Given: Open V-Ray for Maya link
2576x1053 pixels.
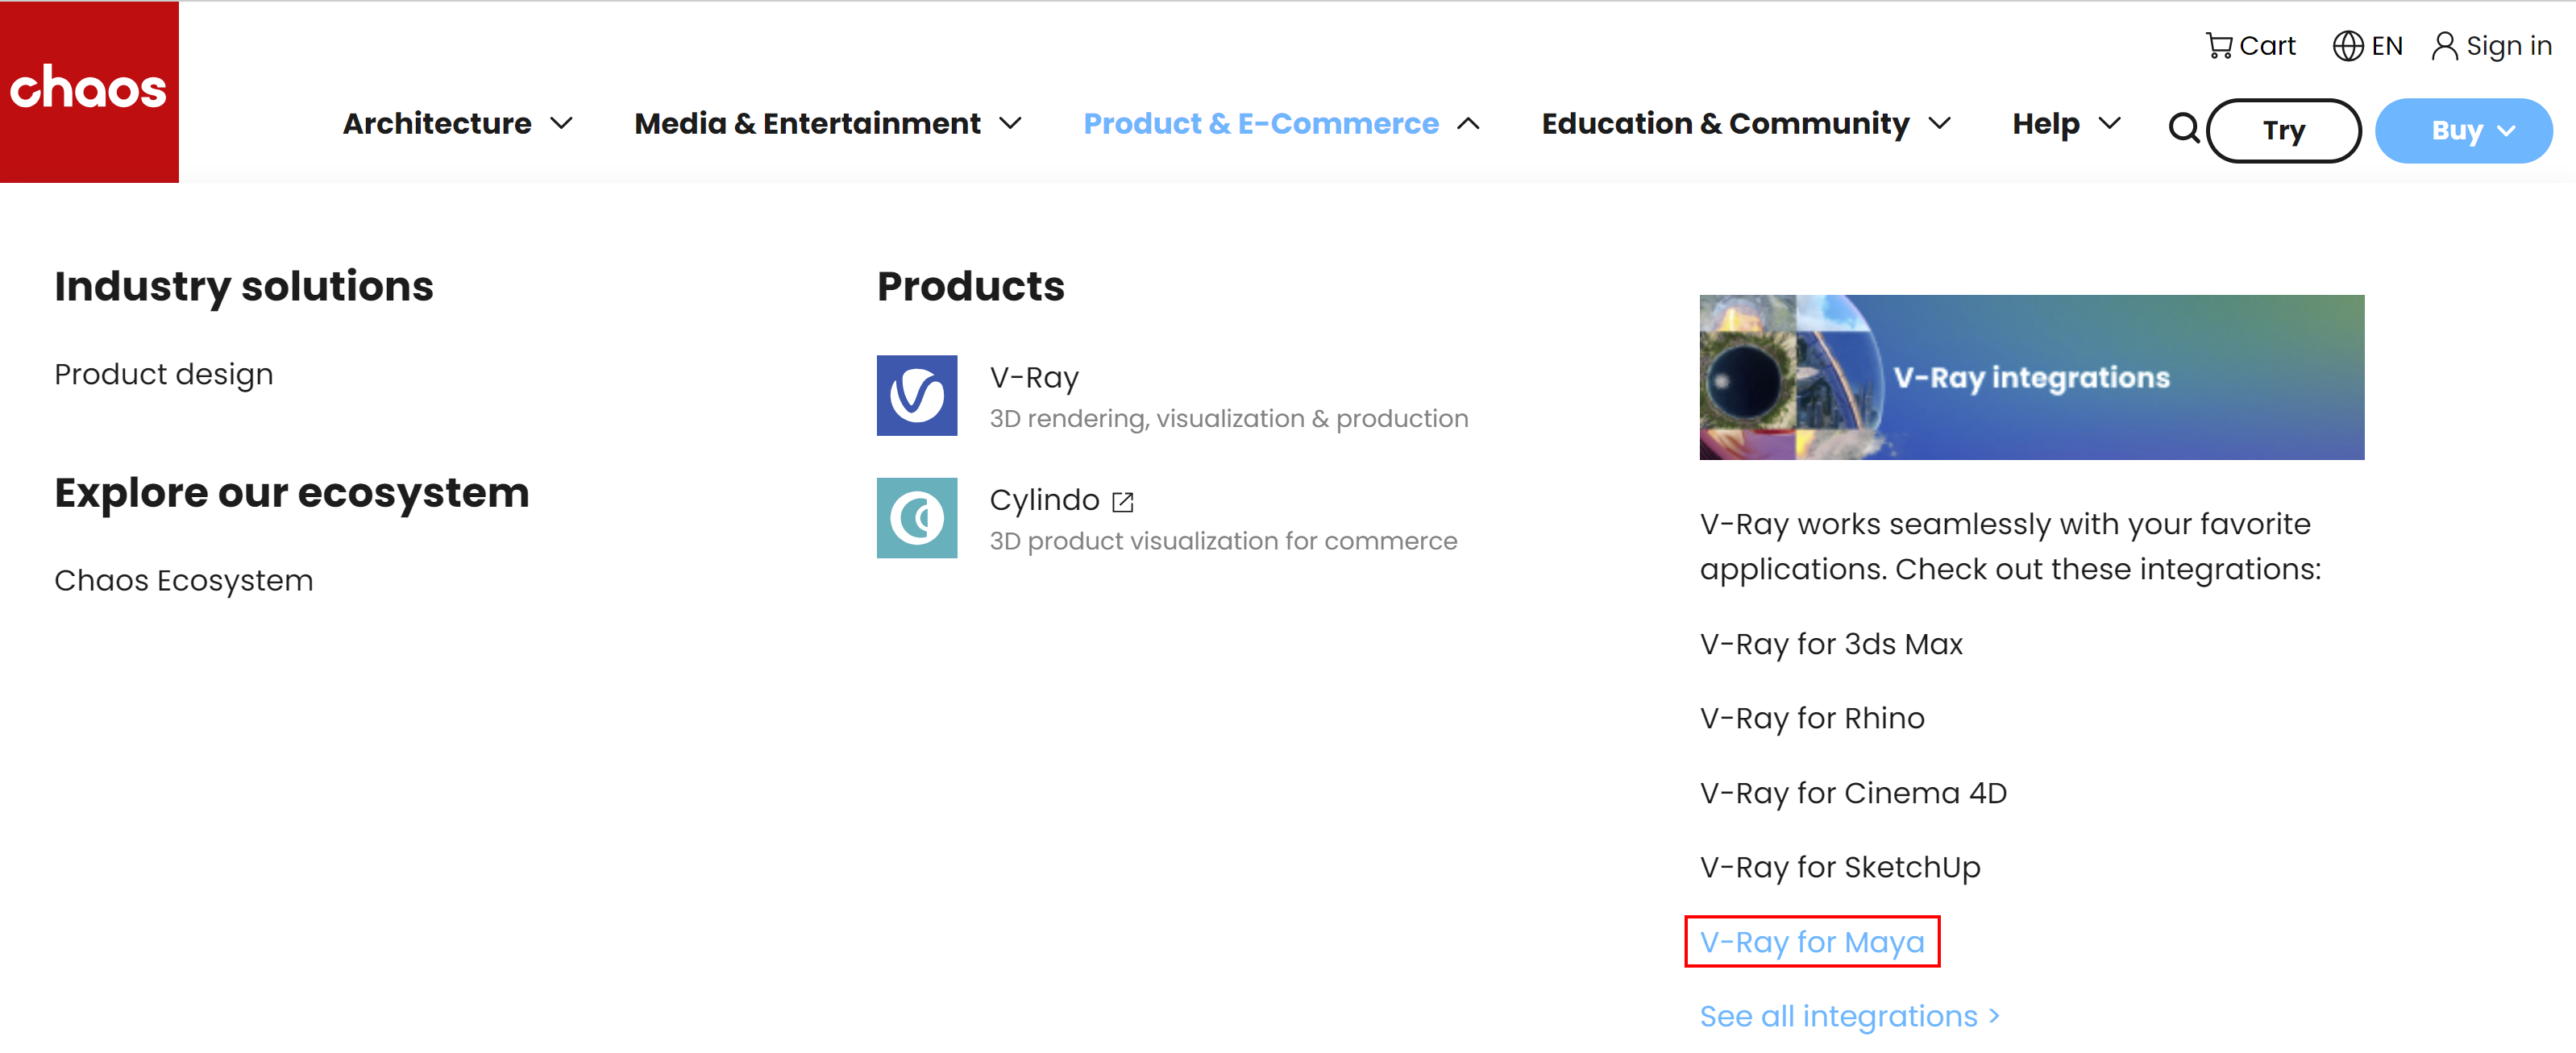Looking at the screenshot, I should pyautogui.click(x=1811, y=942).
